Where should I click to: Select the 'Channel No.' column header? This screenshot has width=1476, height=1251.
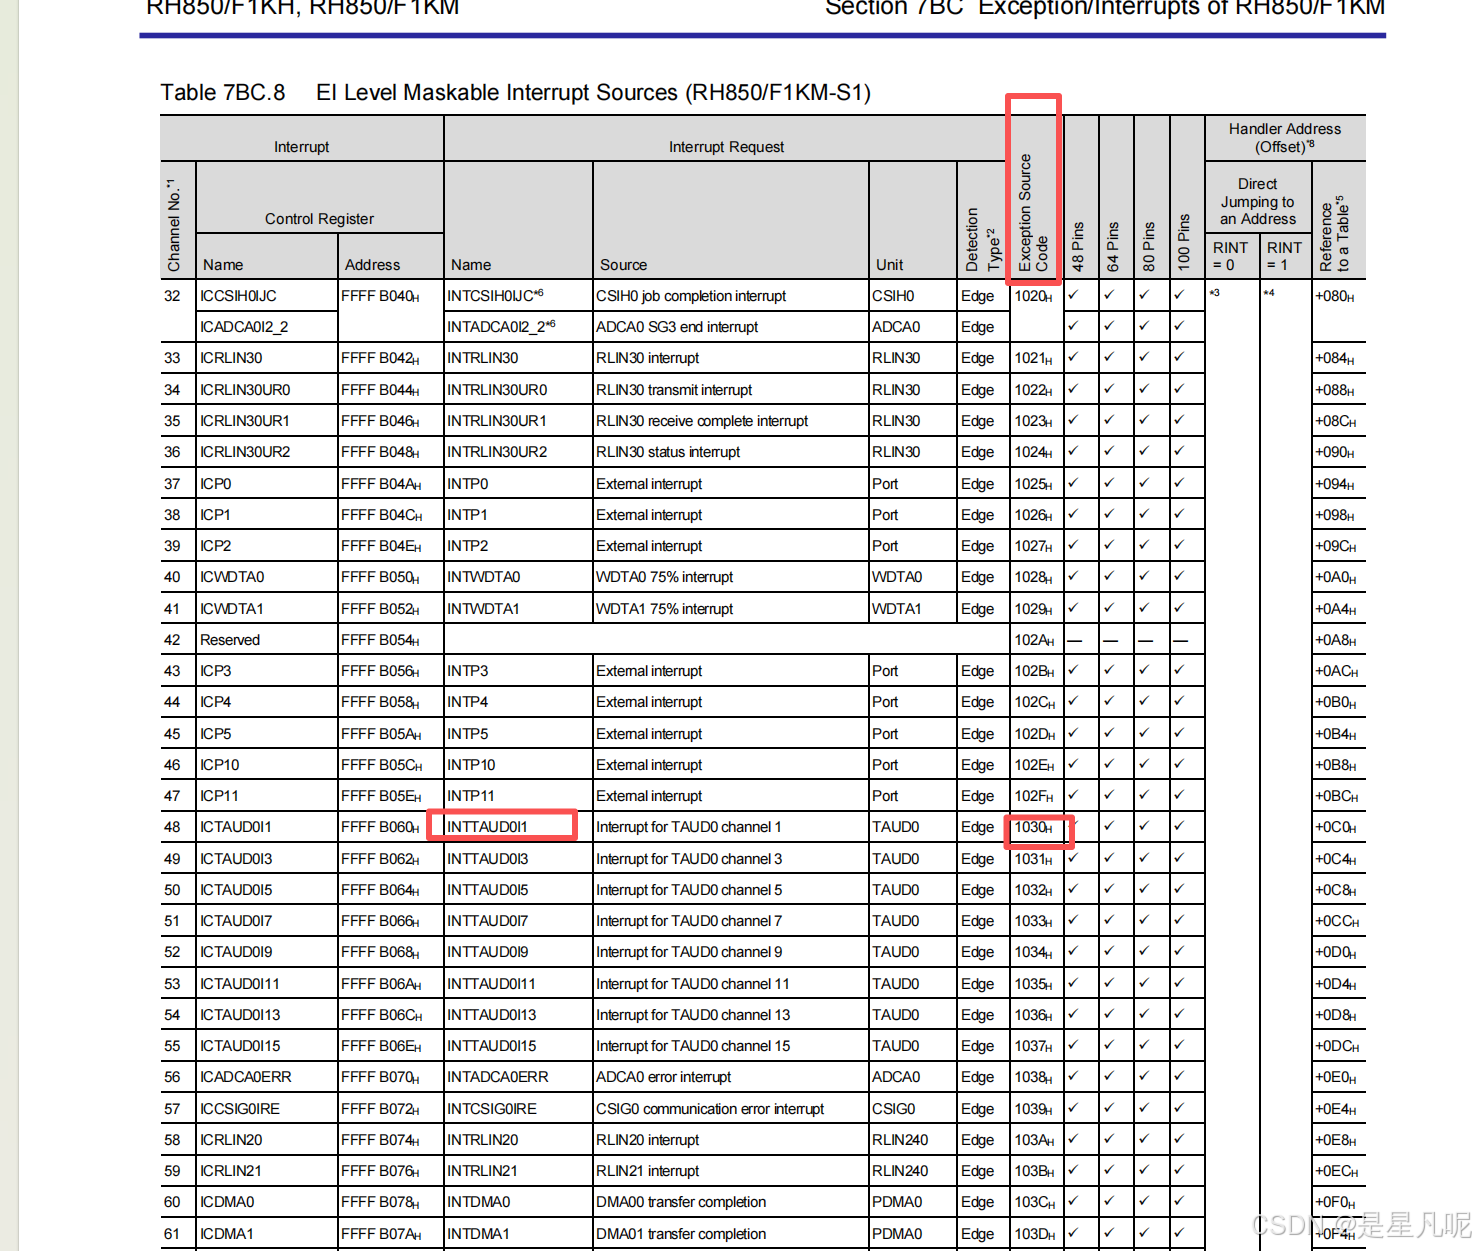(x=174, y=225)
